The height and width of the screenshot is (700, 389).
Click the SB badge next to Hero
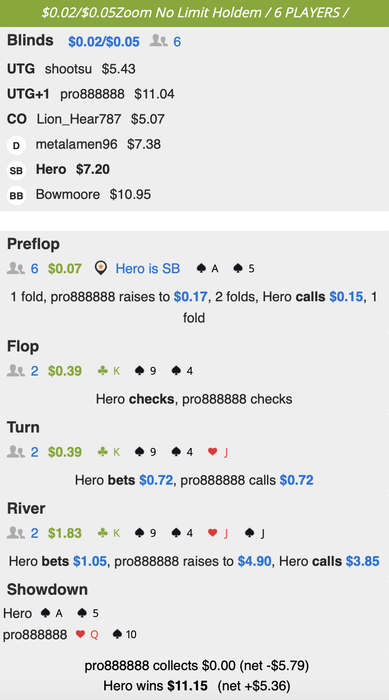click(x=16, y=170)
